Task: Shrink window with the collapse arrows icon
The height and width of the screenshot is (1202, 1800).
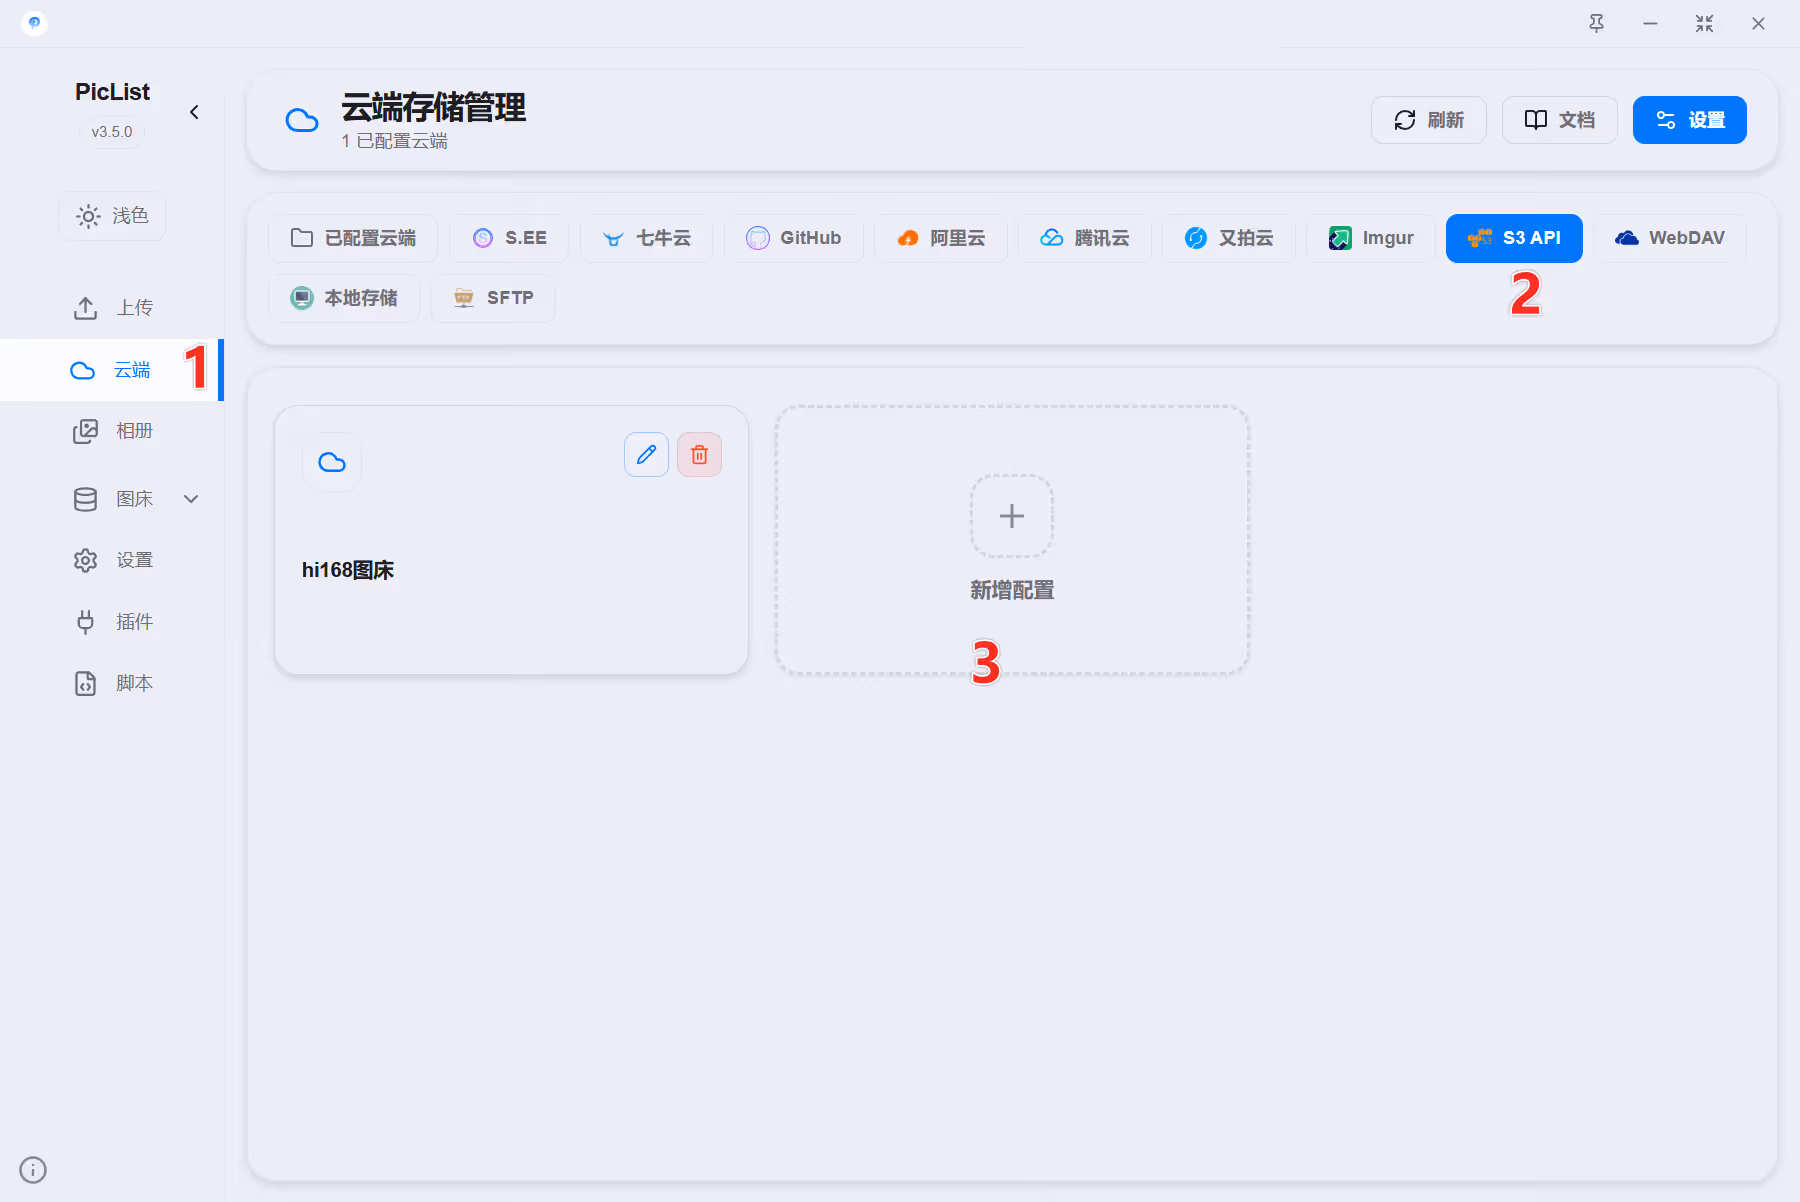Action: pyautogui.click(x=1705, y=23)
